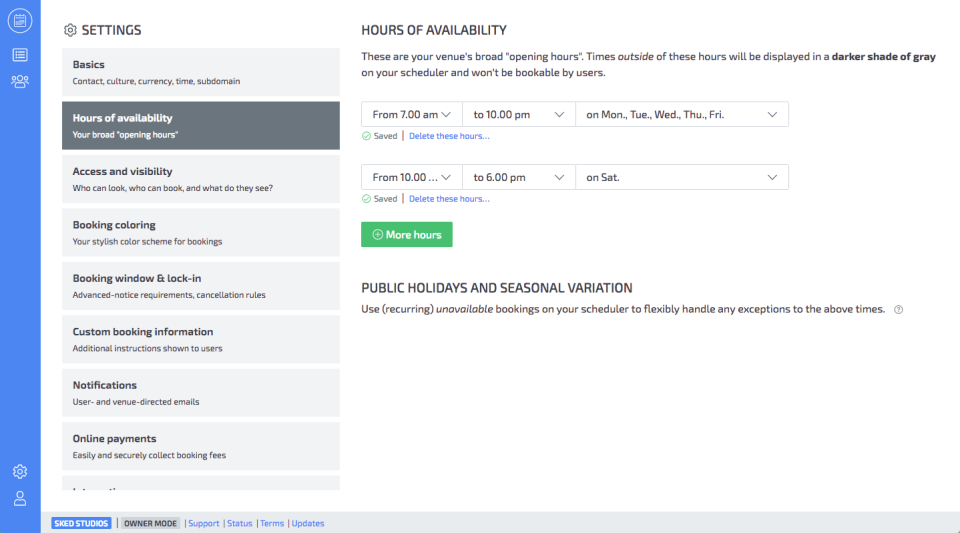Viewport: 960px width, 533px height.
Task: Delete the weekday hours row
Action: (x=449, y=136)
